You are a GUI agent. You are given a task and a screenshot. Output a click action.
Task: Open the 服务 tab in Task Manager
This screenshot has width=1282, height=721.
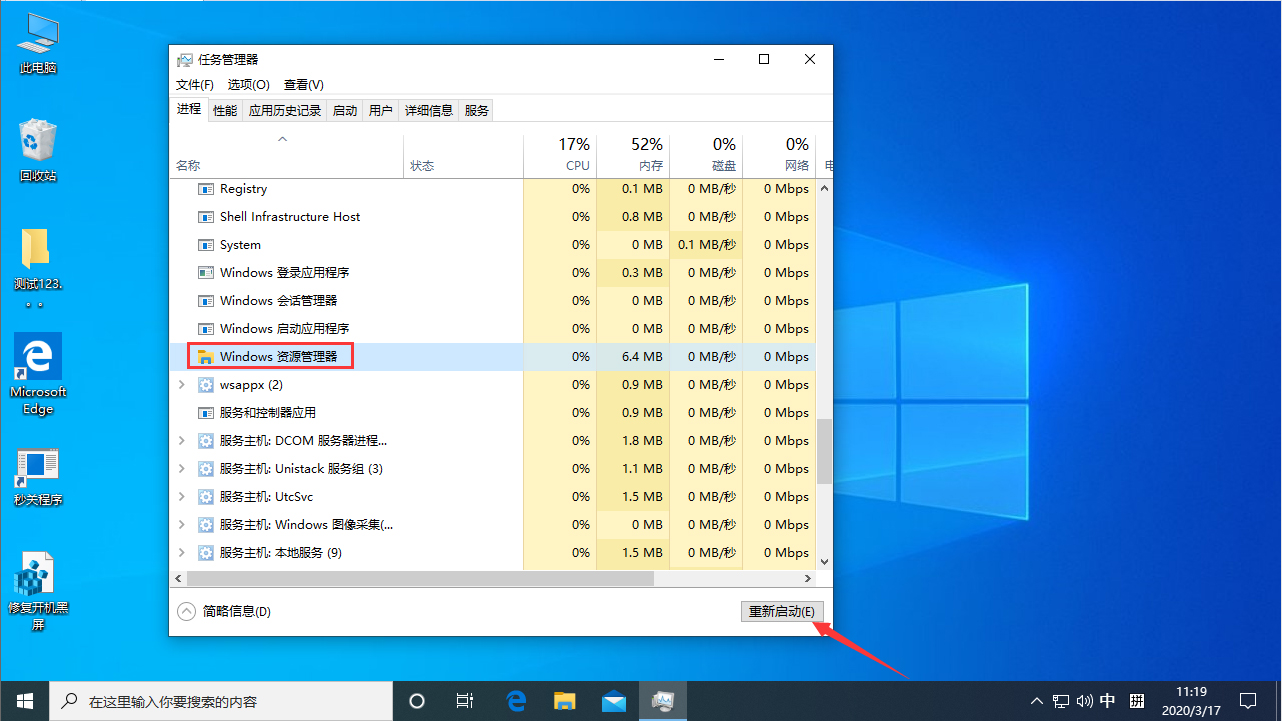(x=476, y=110)
